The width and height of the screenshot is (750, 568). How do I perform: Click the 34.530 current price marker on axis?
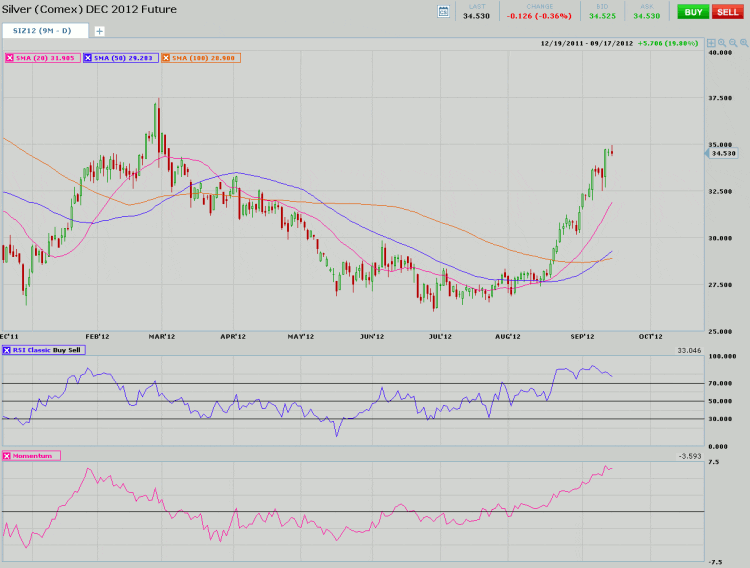coord(722,153)
